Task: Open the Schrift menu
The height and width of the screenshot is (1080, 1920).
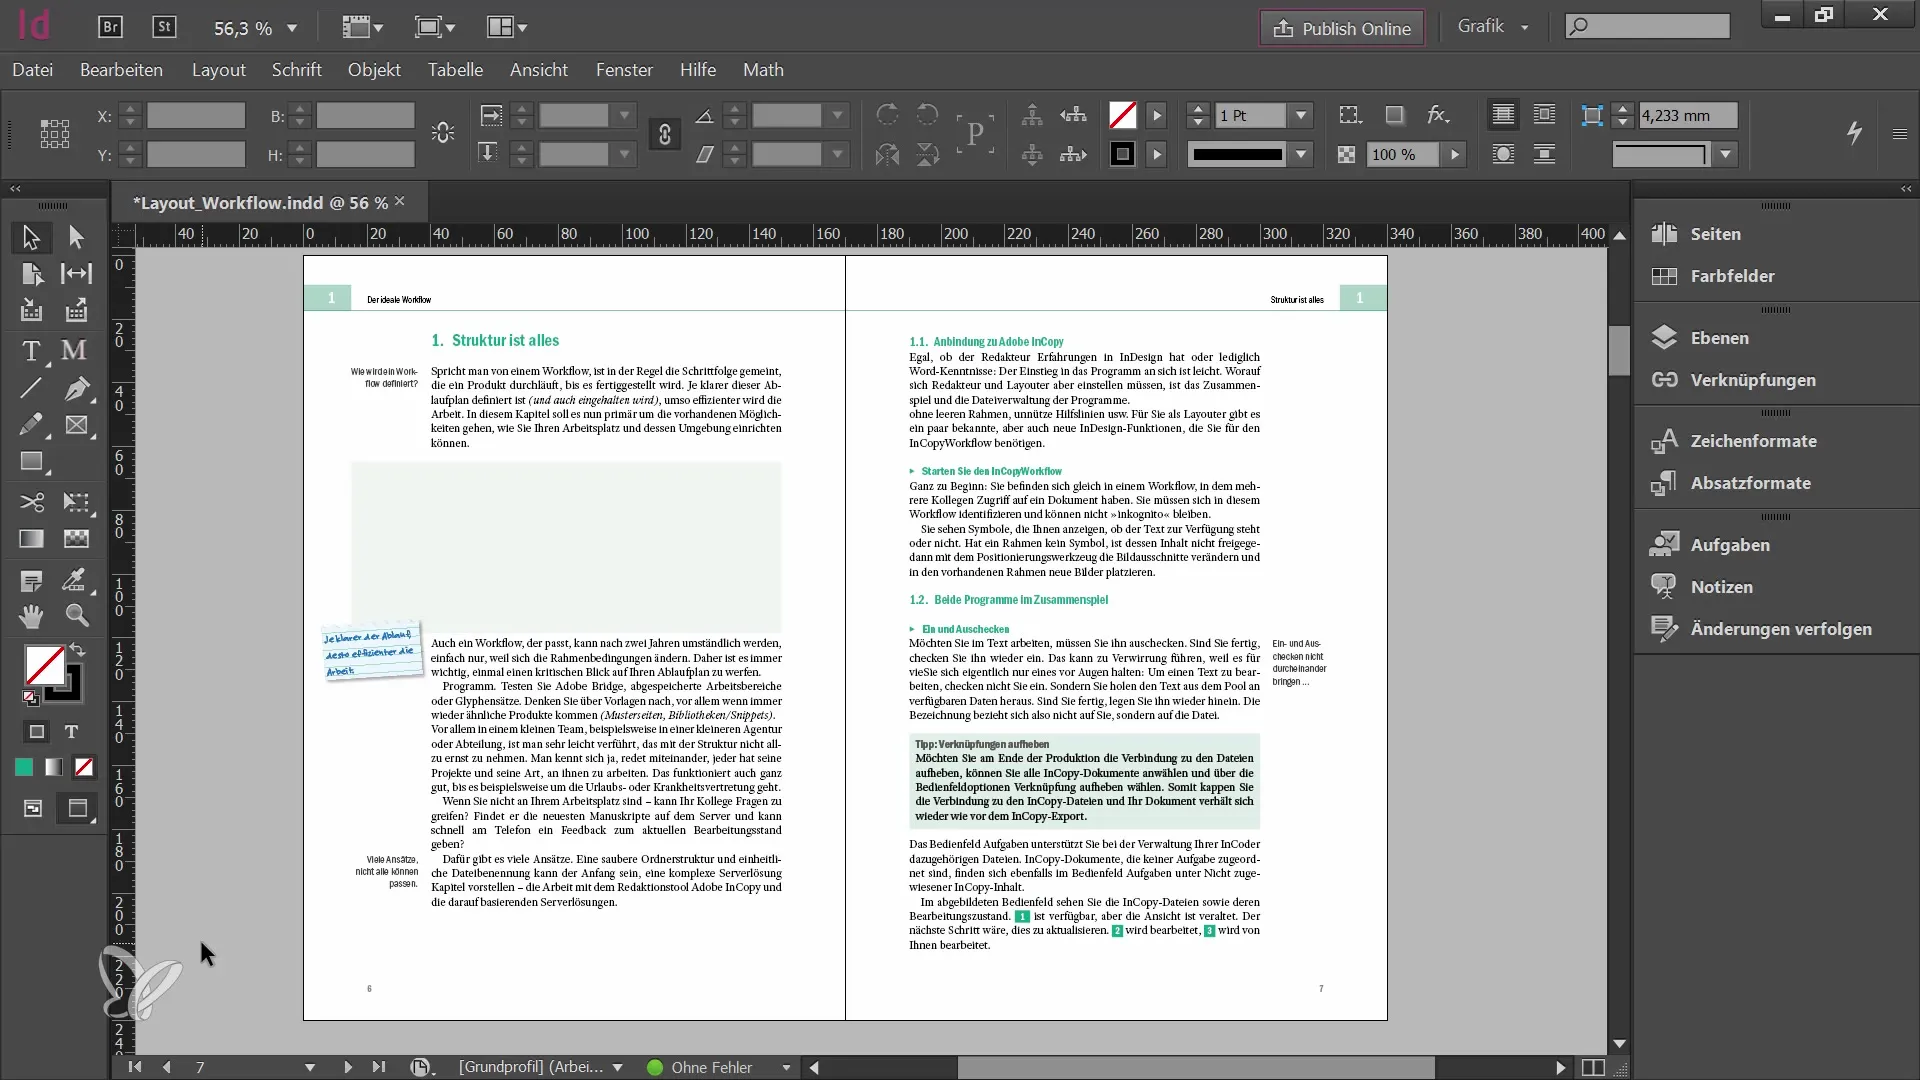Action: (295, 69)
